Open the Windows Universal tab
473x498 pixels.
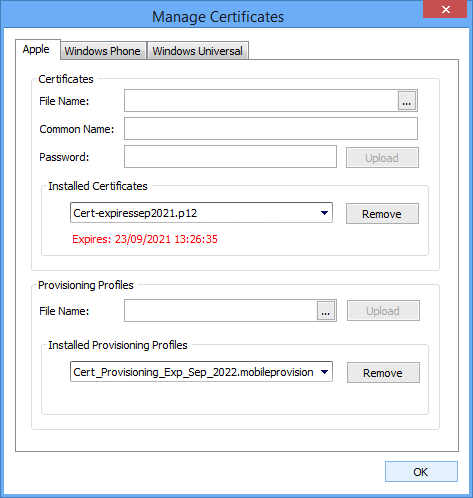[x=198, y=51]
